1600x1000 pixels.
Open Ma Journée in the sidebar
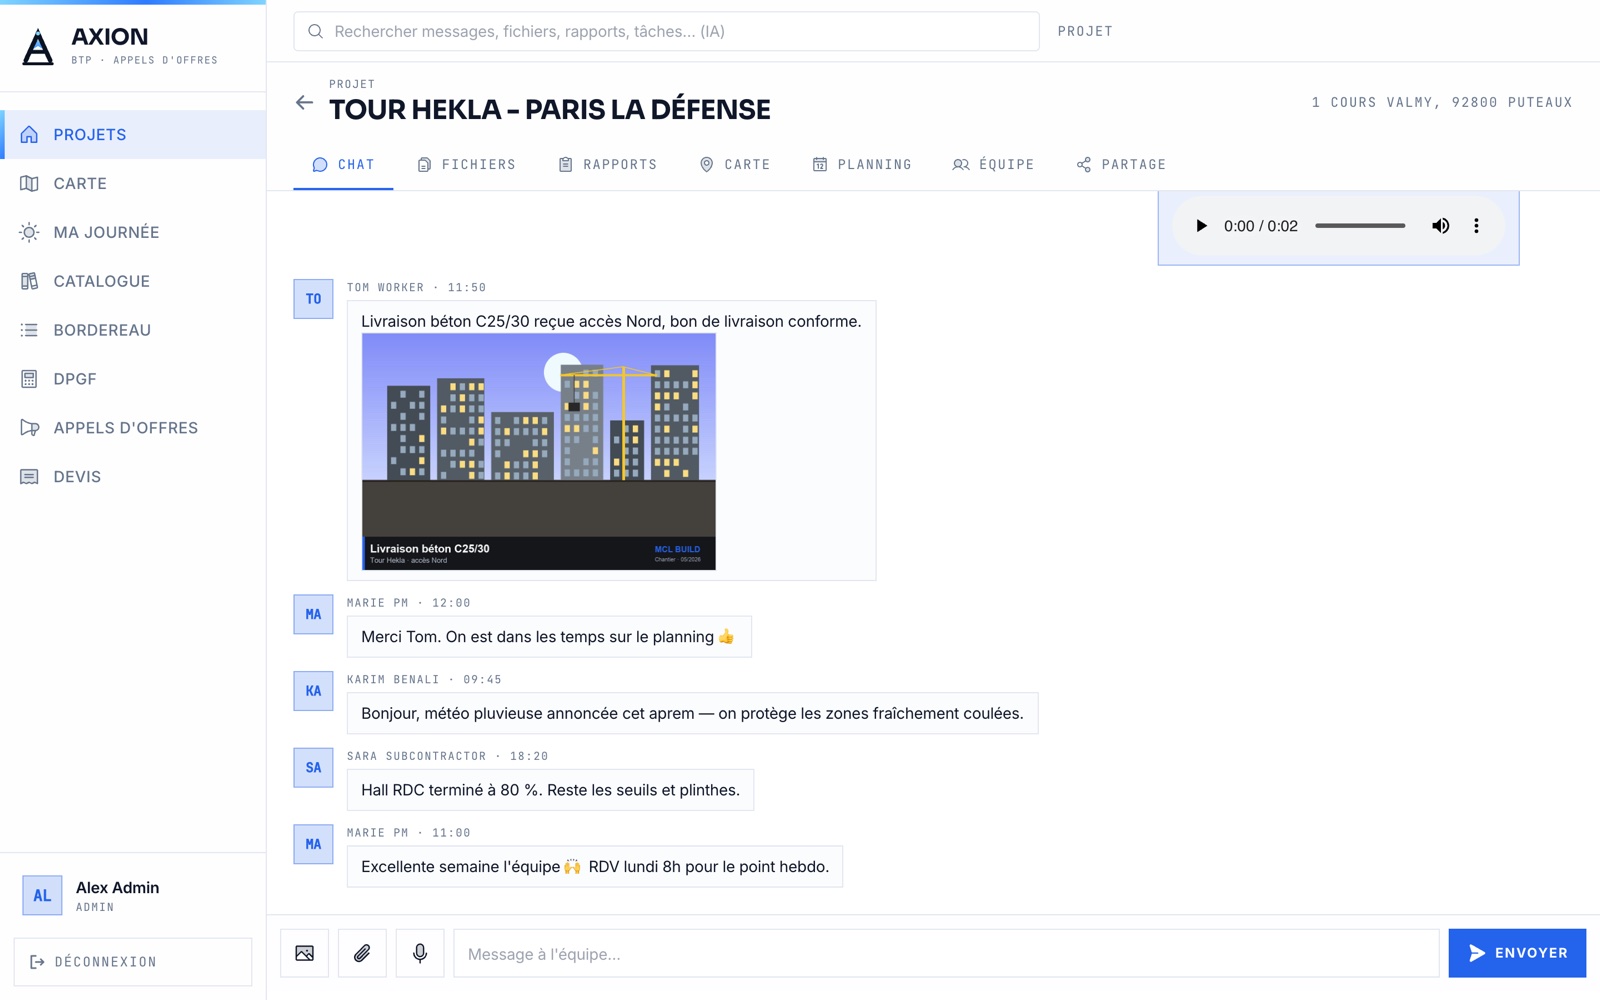pyautogui.click(x=133, y=232)
